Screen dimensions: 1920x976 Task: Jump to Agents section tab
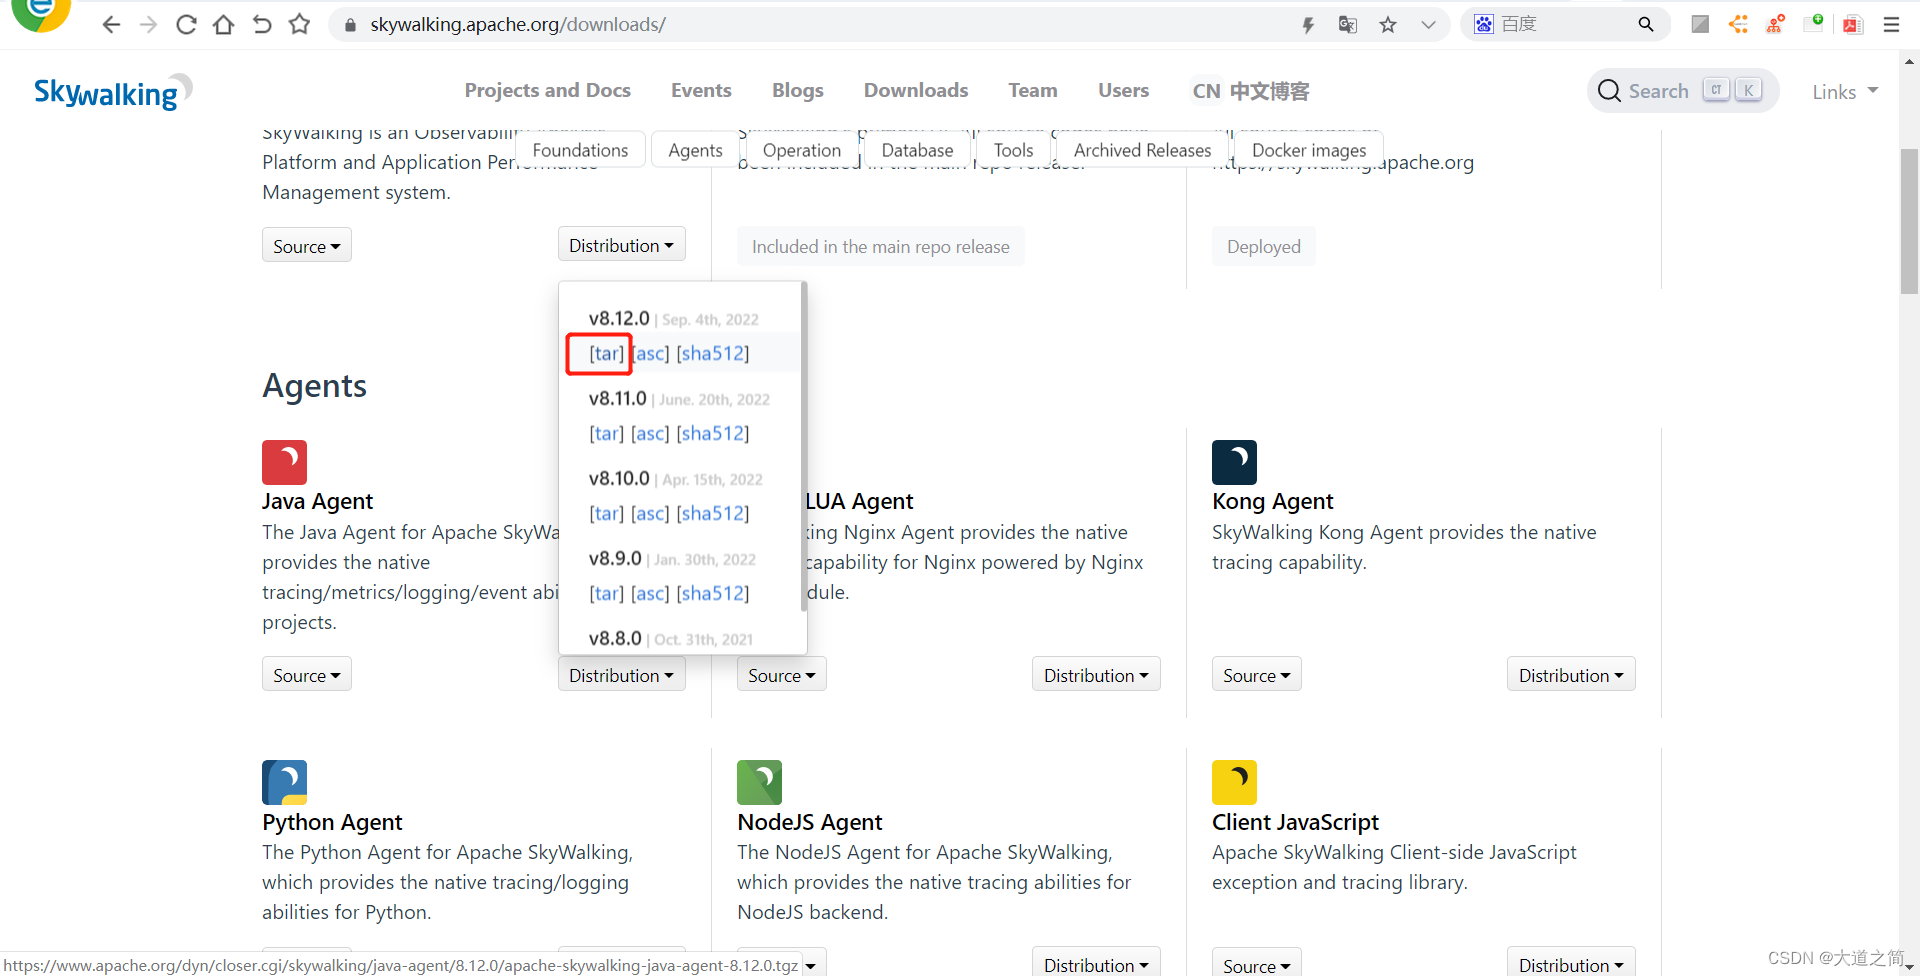coord(695,150)
